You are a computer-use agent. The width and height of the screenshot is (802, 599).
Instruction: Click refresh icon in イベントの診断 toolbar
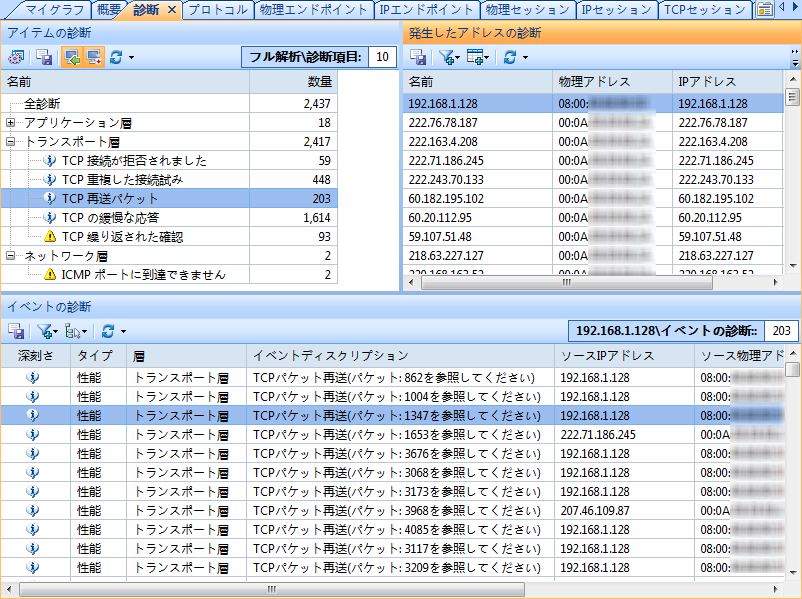[x=108, y=330]
